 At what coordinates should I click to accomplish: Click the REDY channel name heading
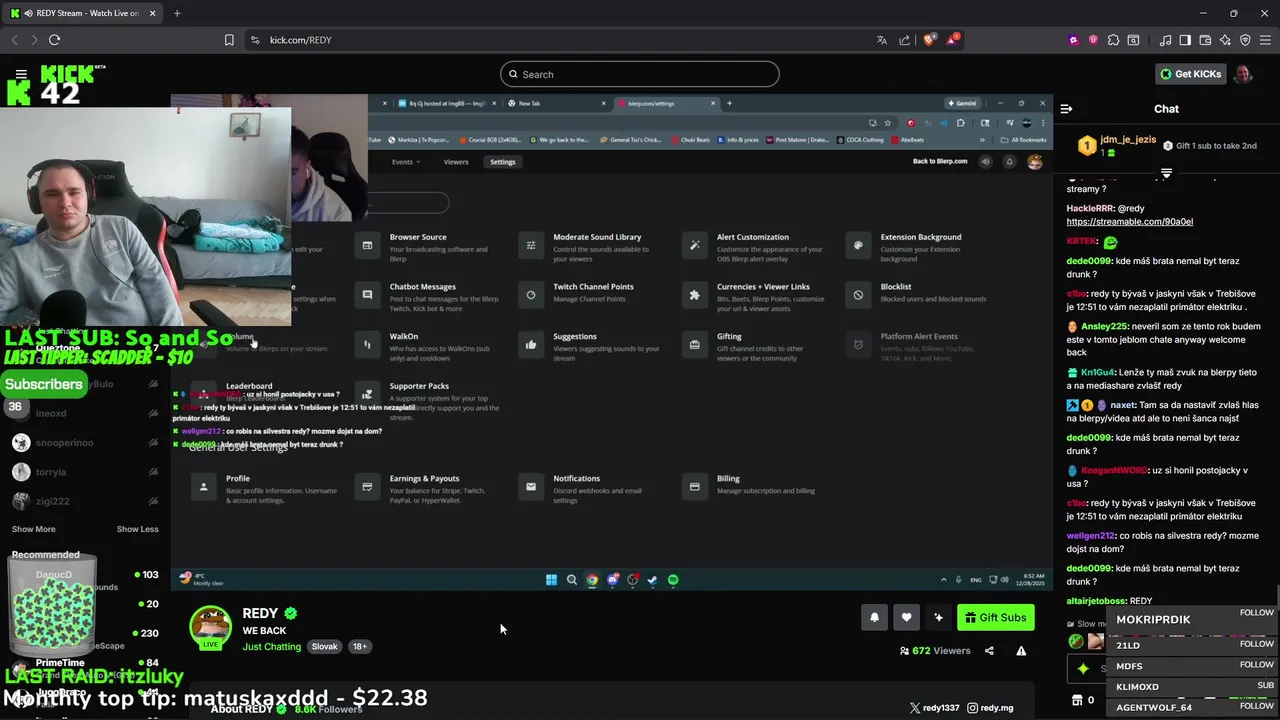[x=260, y=613]
